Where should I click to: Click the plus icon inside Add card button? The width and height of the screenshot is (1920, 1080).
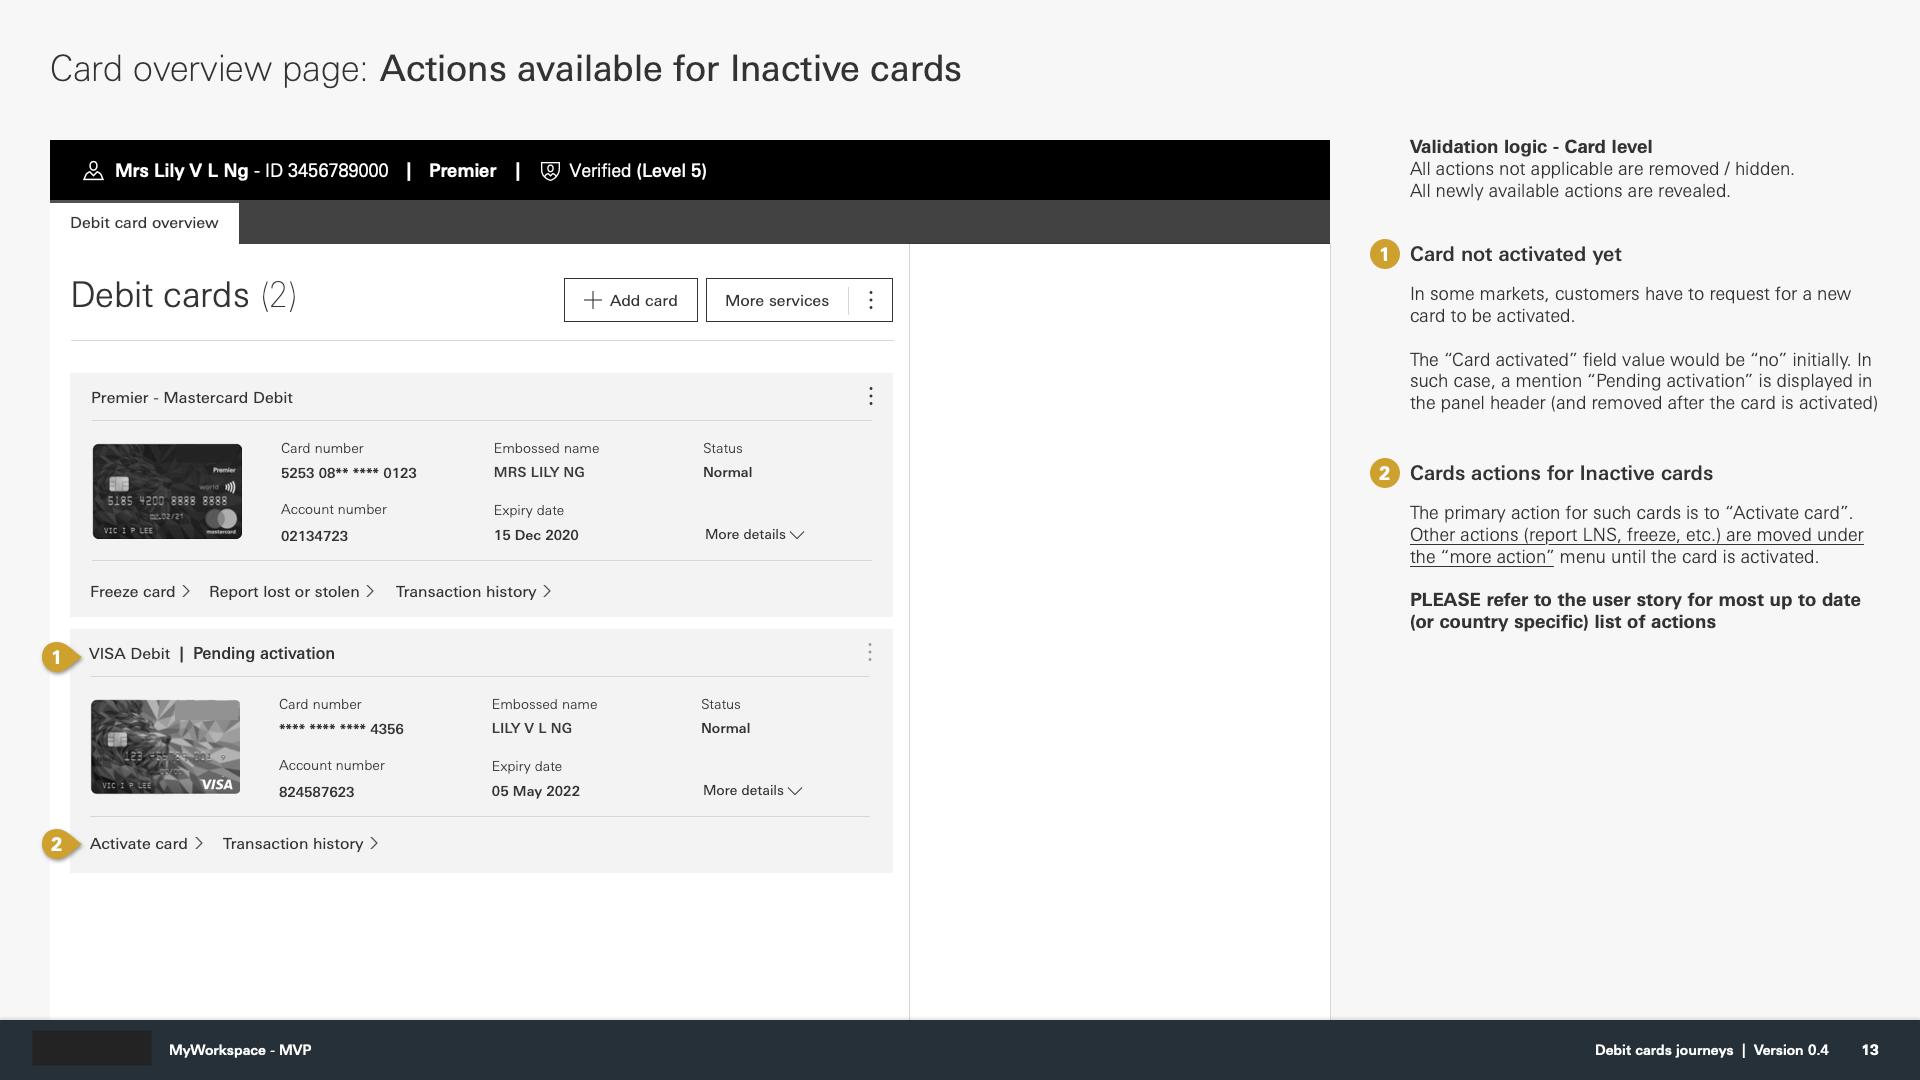coord(592,300)
